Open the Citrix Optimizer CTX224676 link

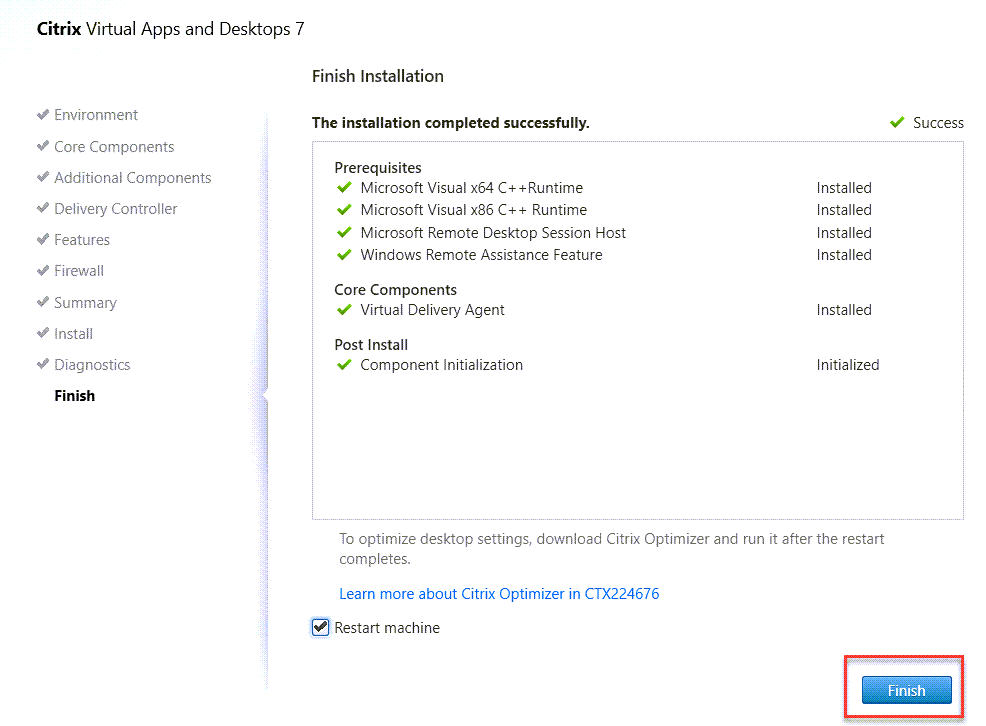(499, 594)
